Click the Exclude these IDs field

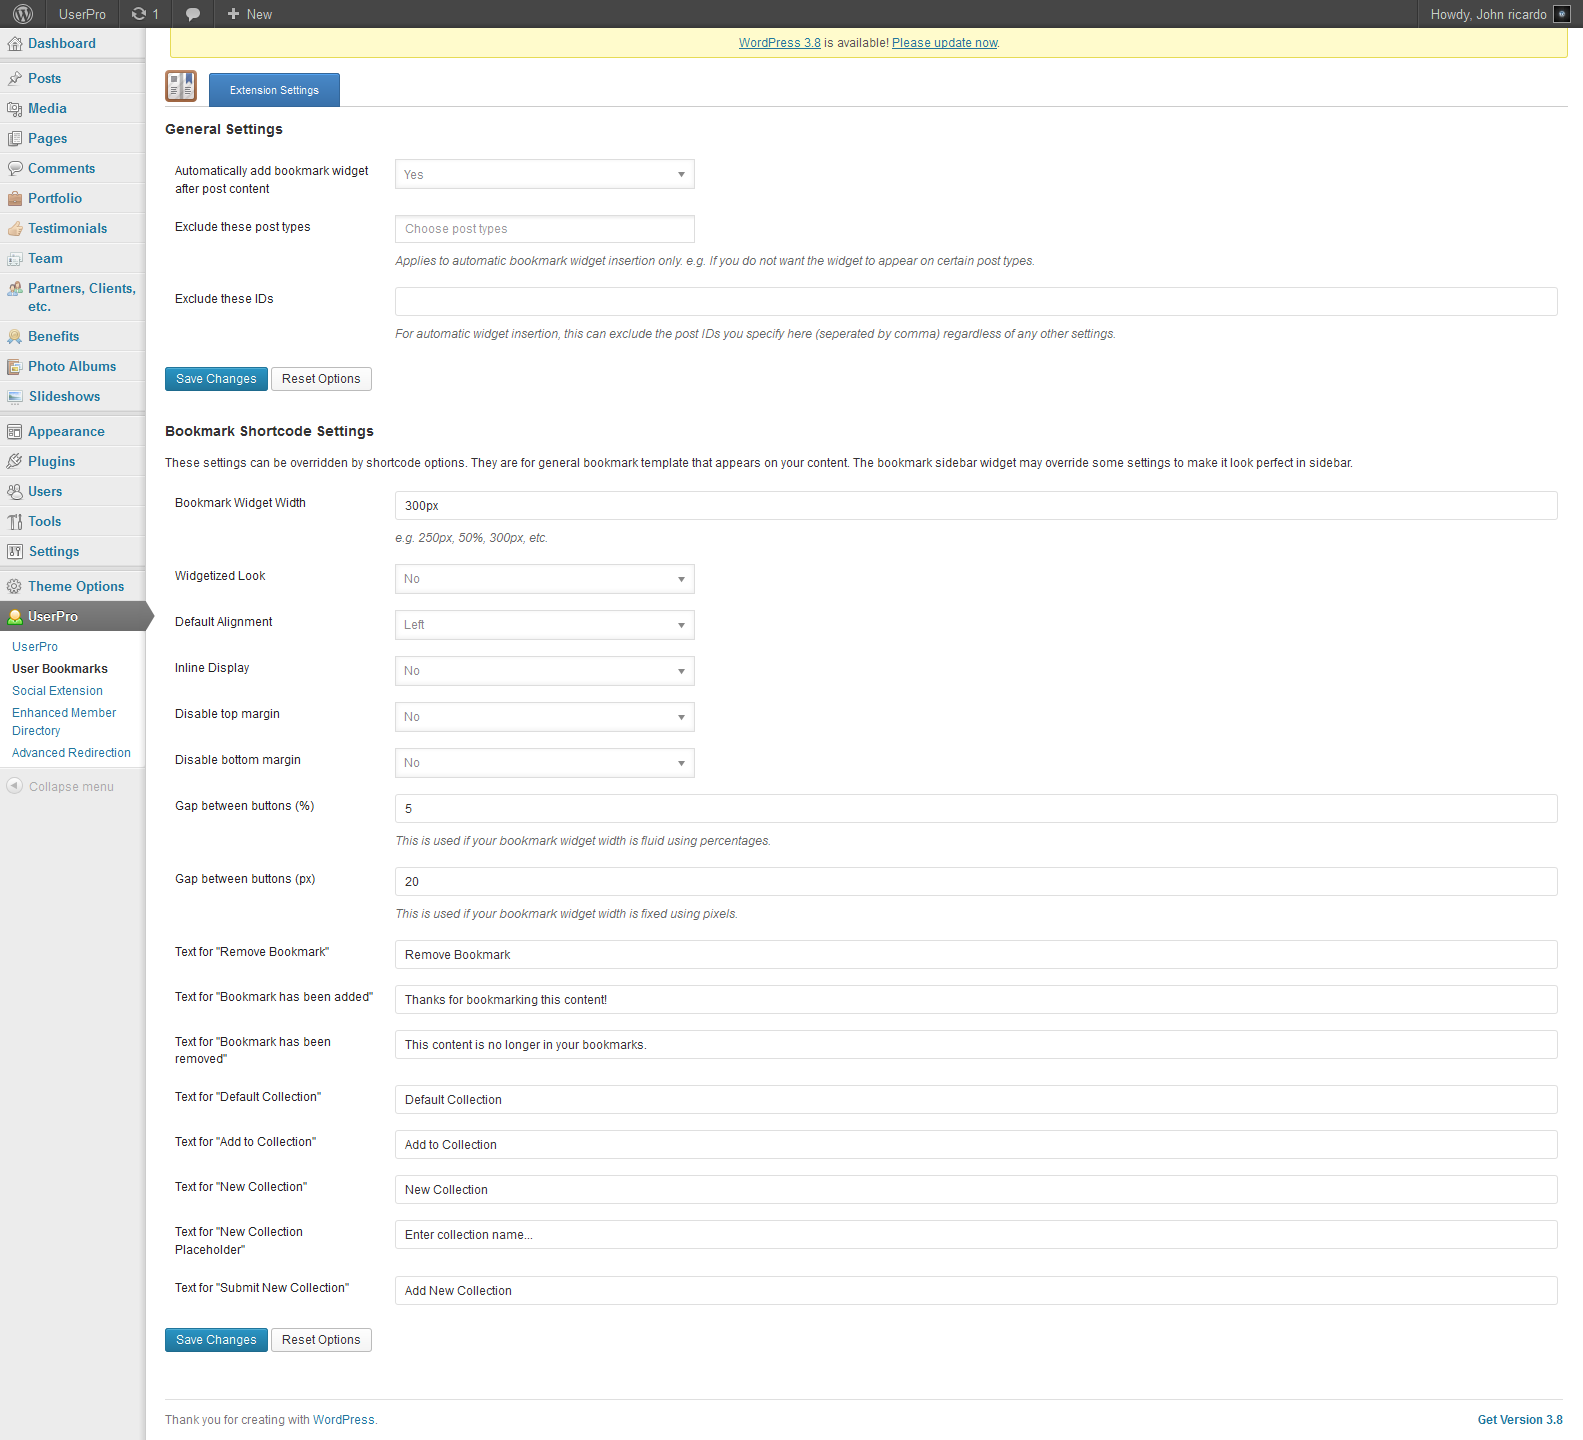[x=976, y=302]
